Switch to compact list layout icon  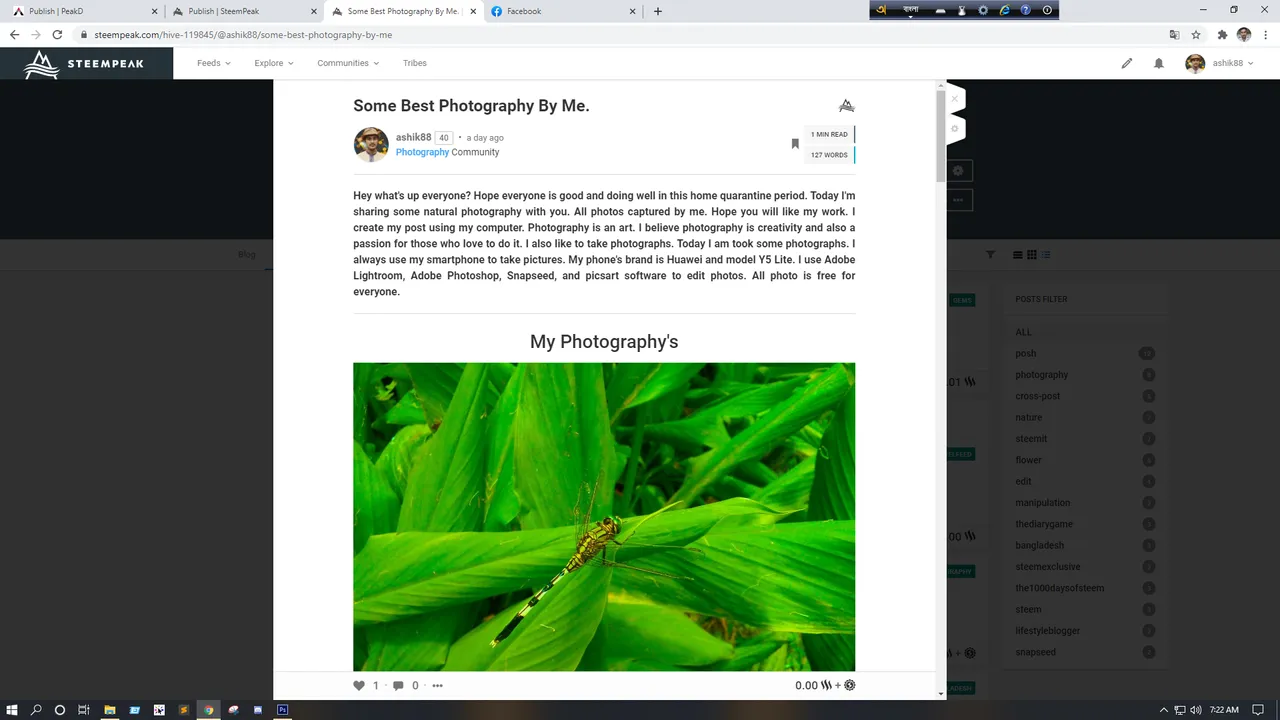coord(1046,255)
